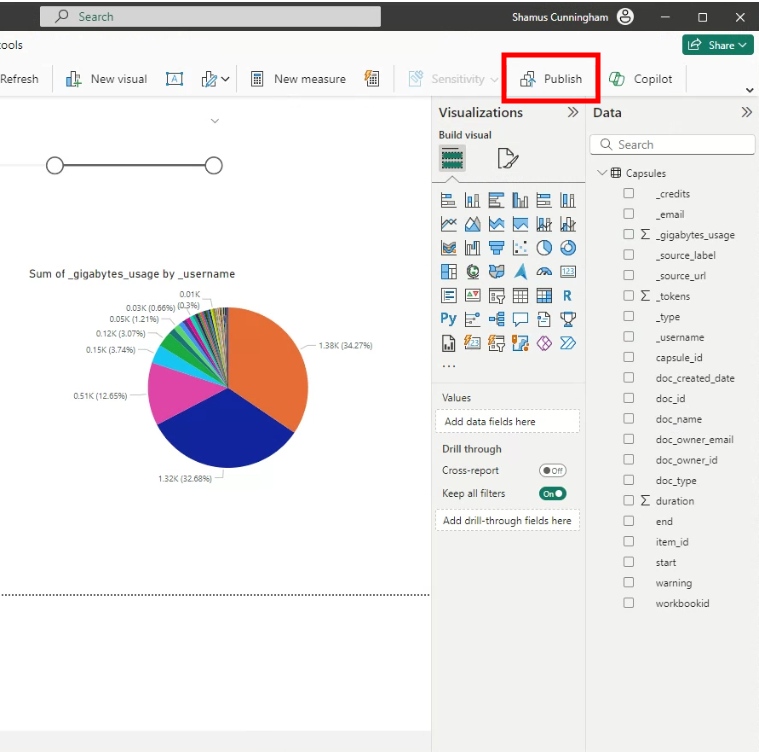Select the funnel chart visualization
Image resolution: width=759 pixels, height=753 pixels.
(x=496, y=248)
